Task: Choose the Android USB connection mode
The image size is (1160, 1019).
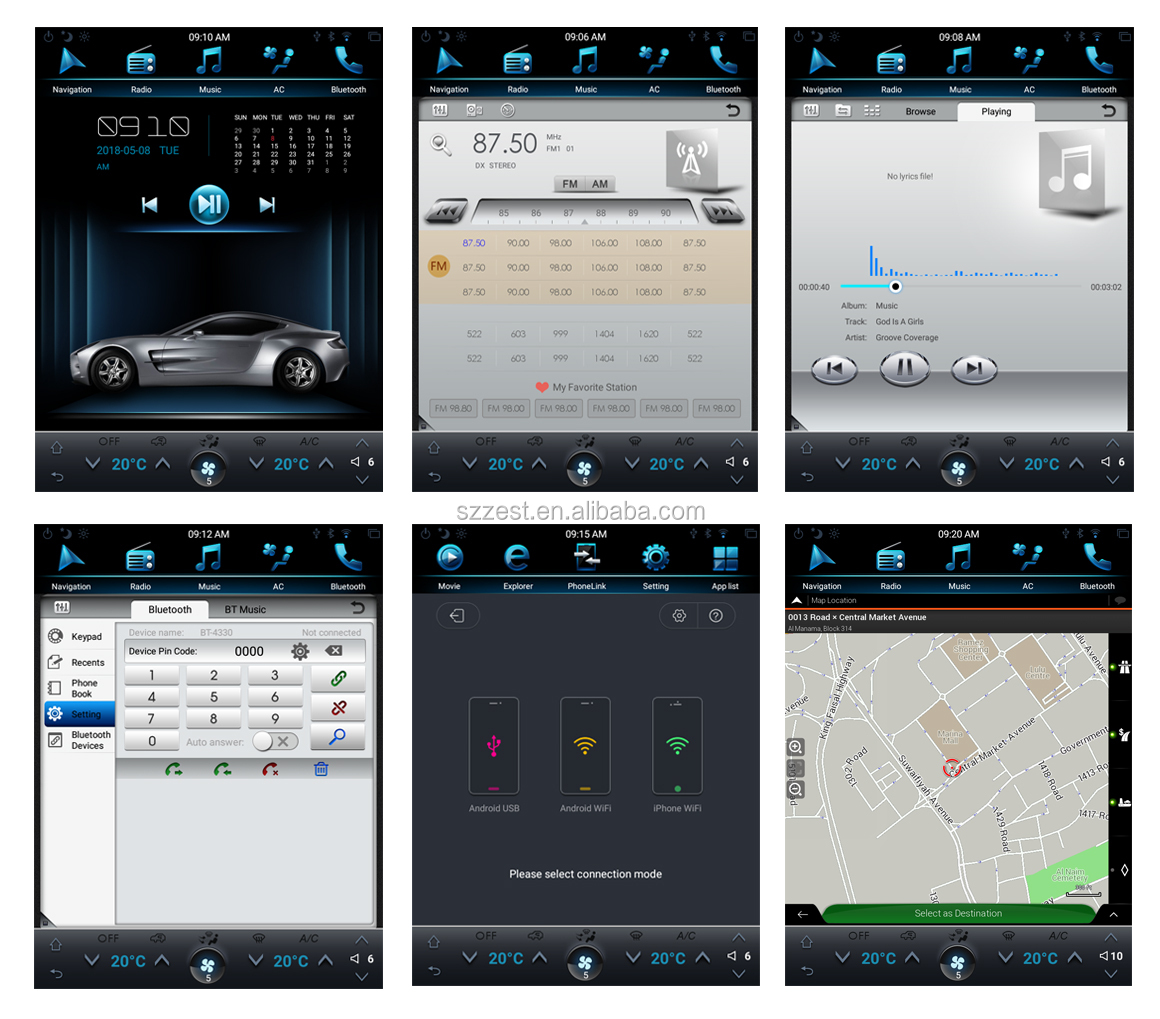Action: tap(493, 746)
